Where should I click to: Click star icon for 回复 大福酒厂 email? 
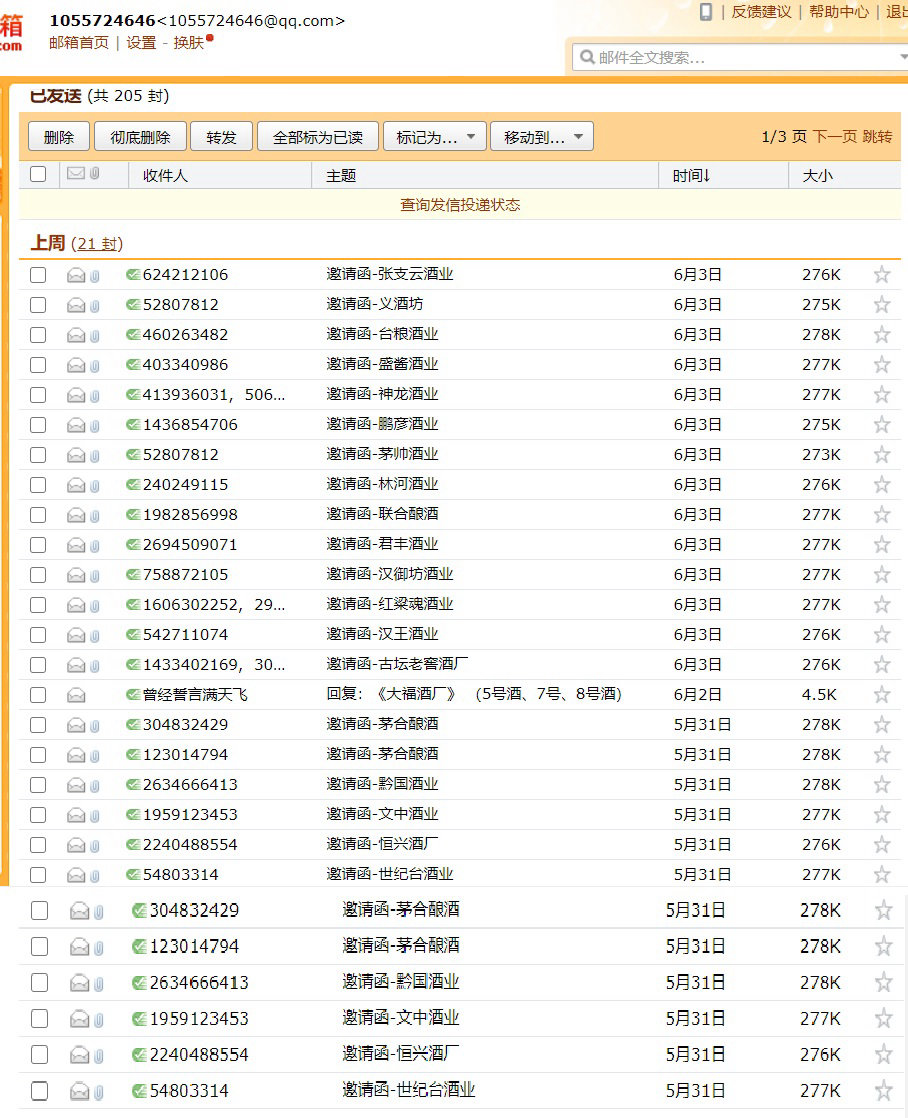point(881,695)
